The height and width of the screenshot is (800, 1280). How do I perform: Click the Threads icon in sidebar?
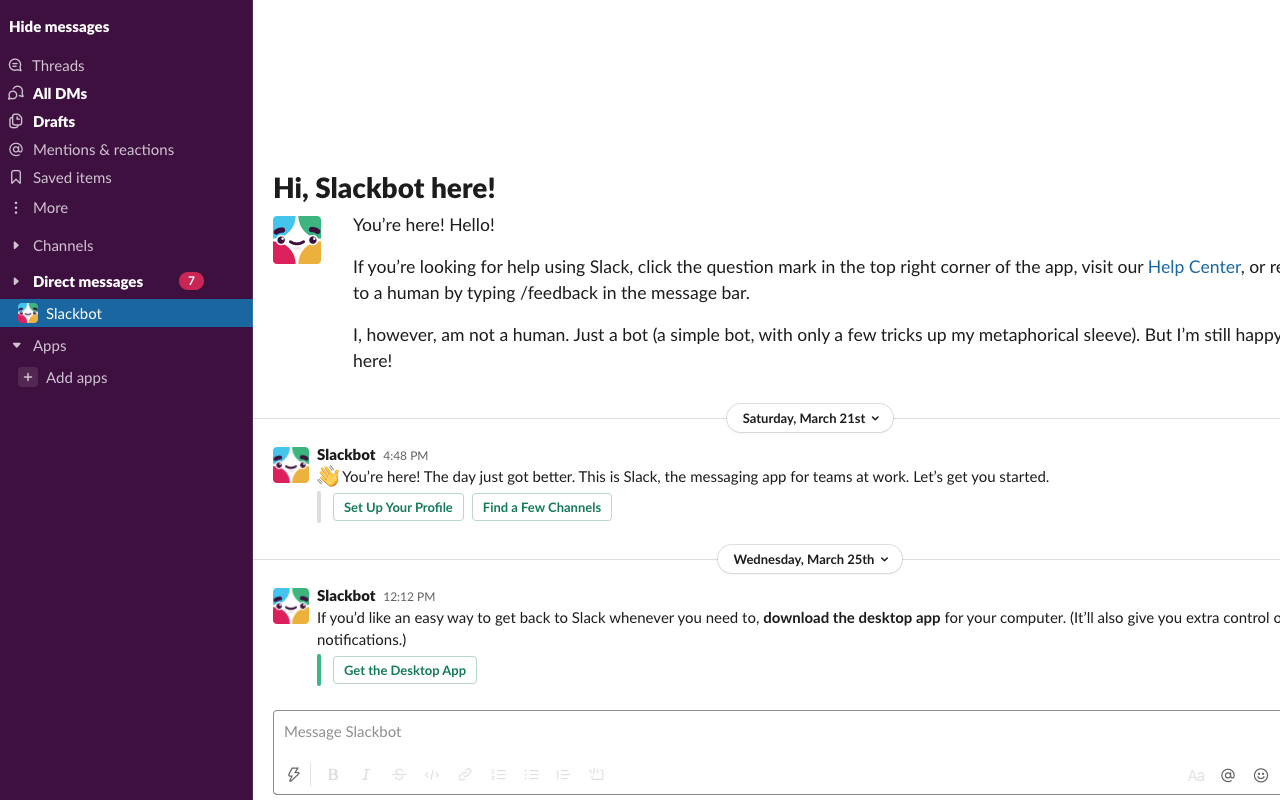(x=15, y=65)
